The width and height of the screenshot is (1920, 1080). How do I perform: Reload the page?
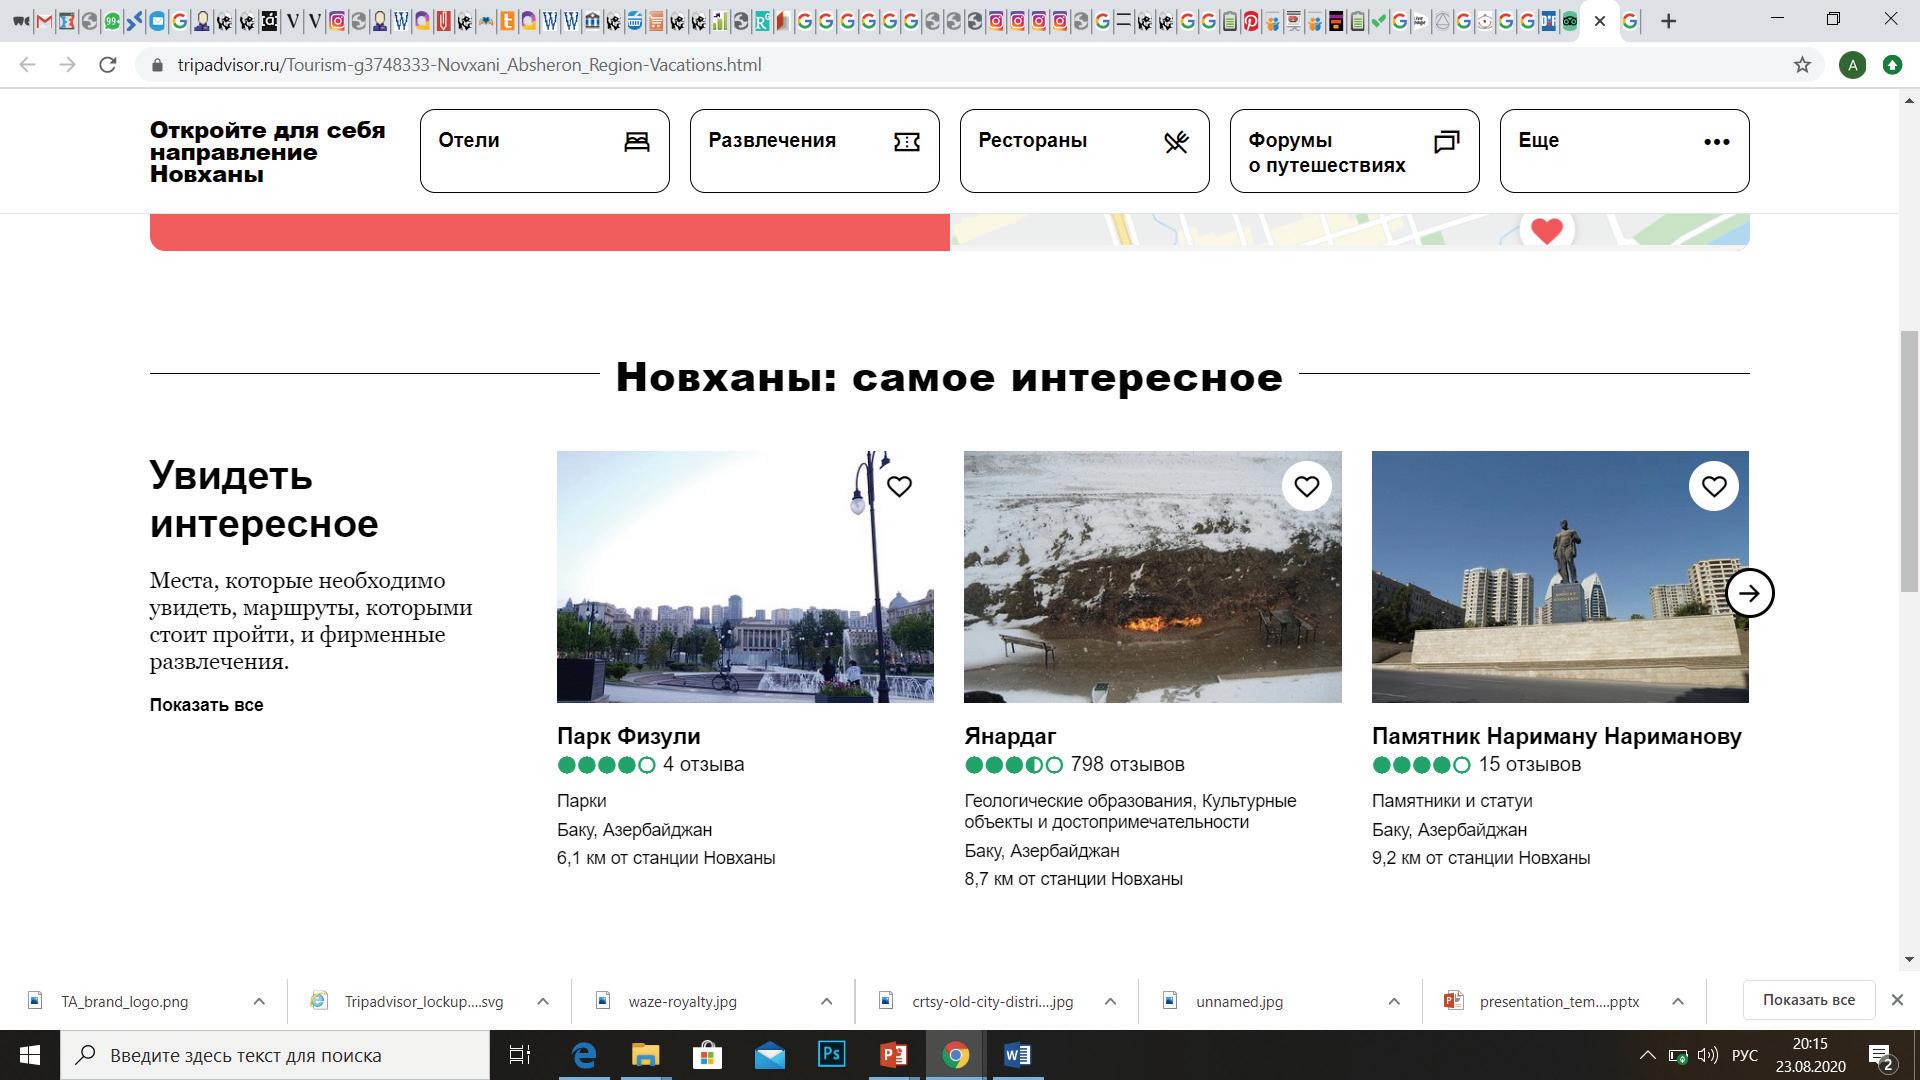108,65
